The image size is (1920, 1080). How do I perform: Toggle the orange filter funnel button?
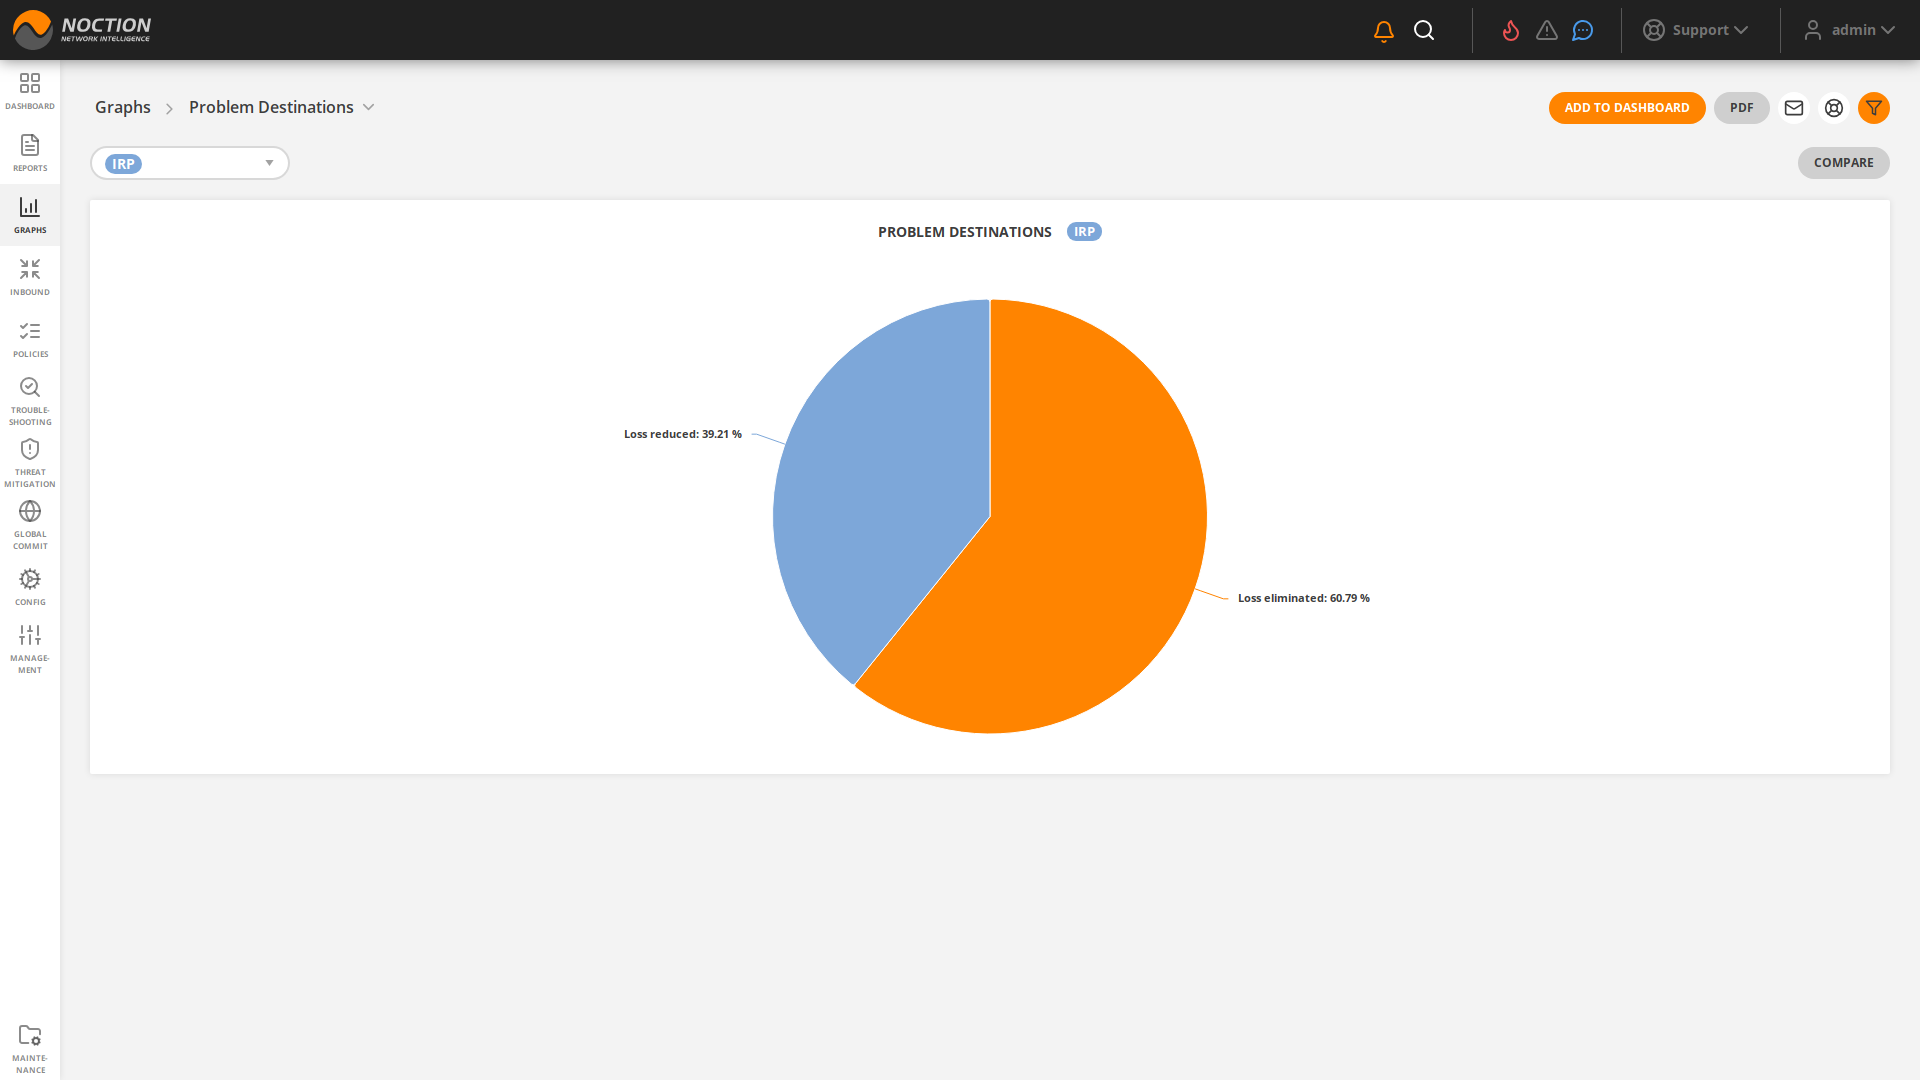click(x=1873, y=108)
